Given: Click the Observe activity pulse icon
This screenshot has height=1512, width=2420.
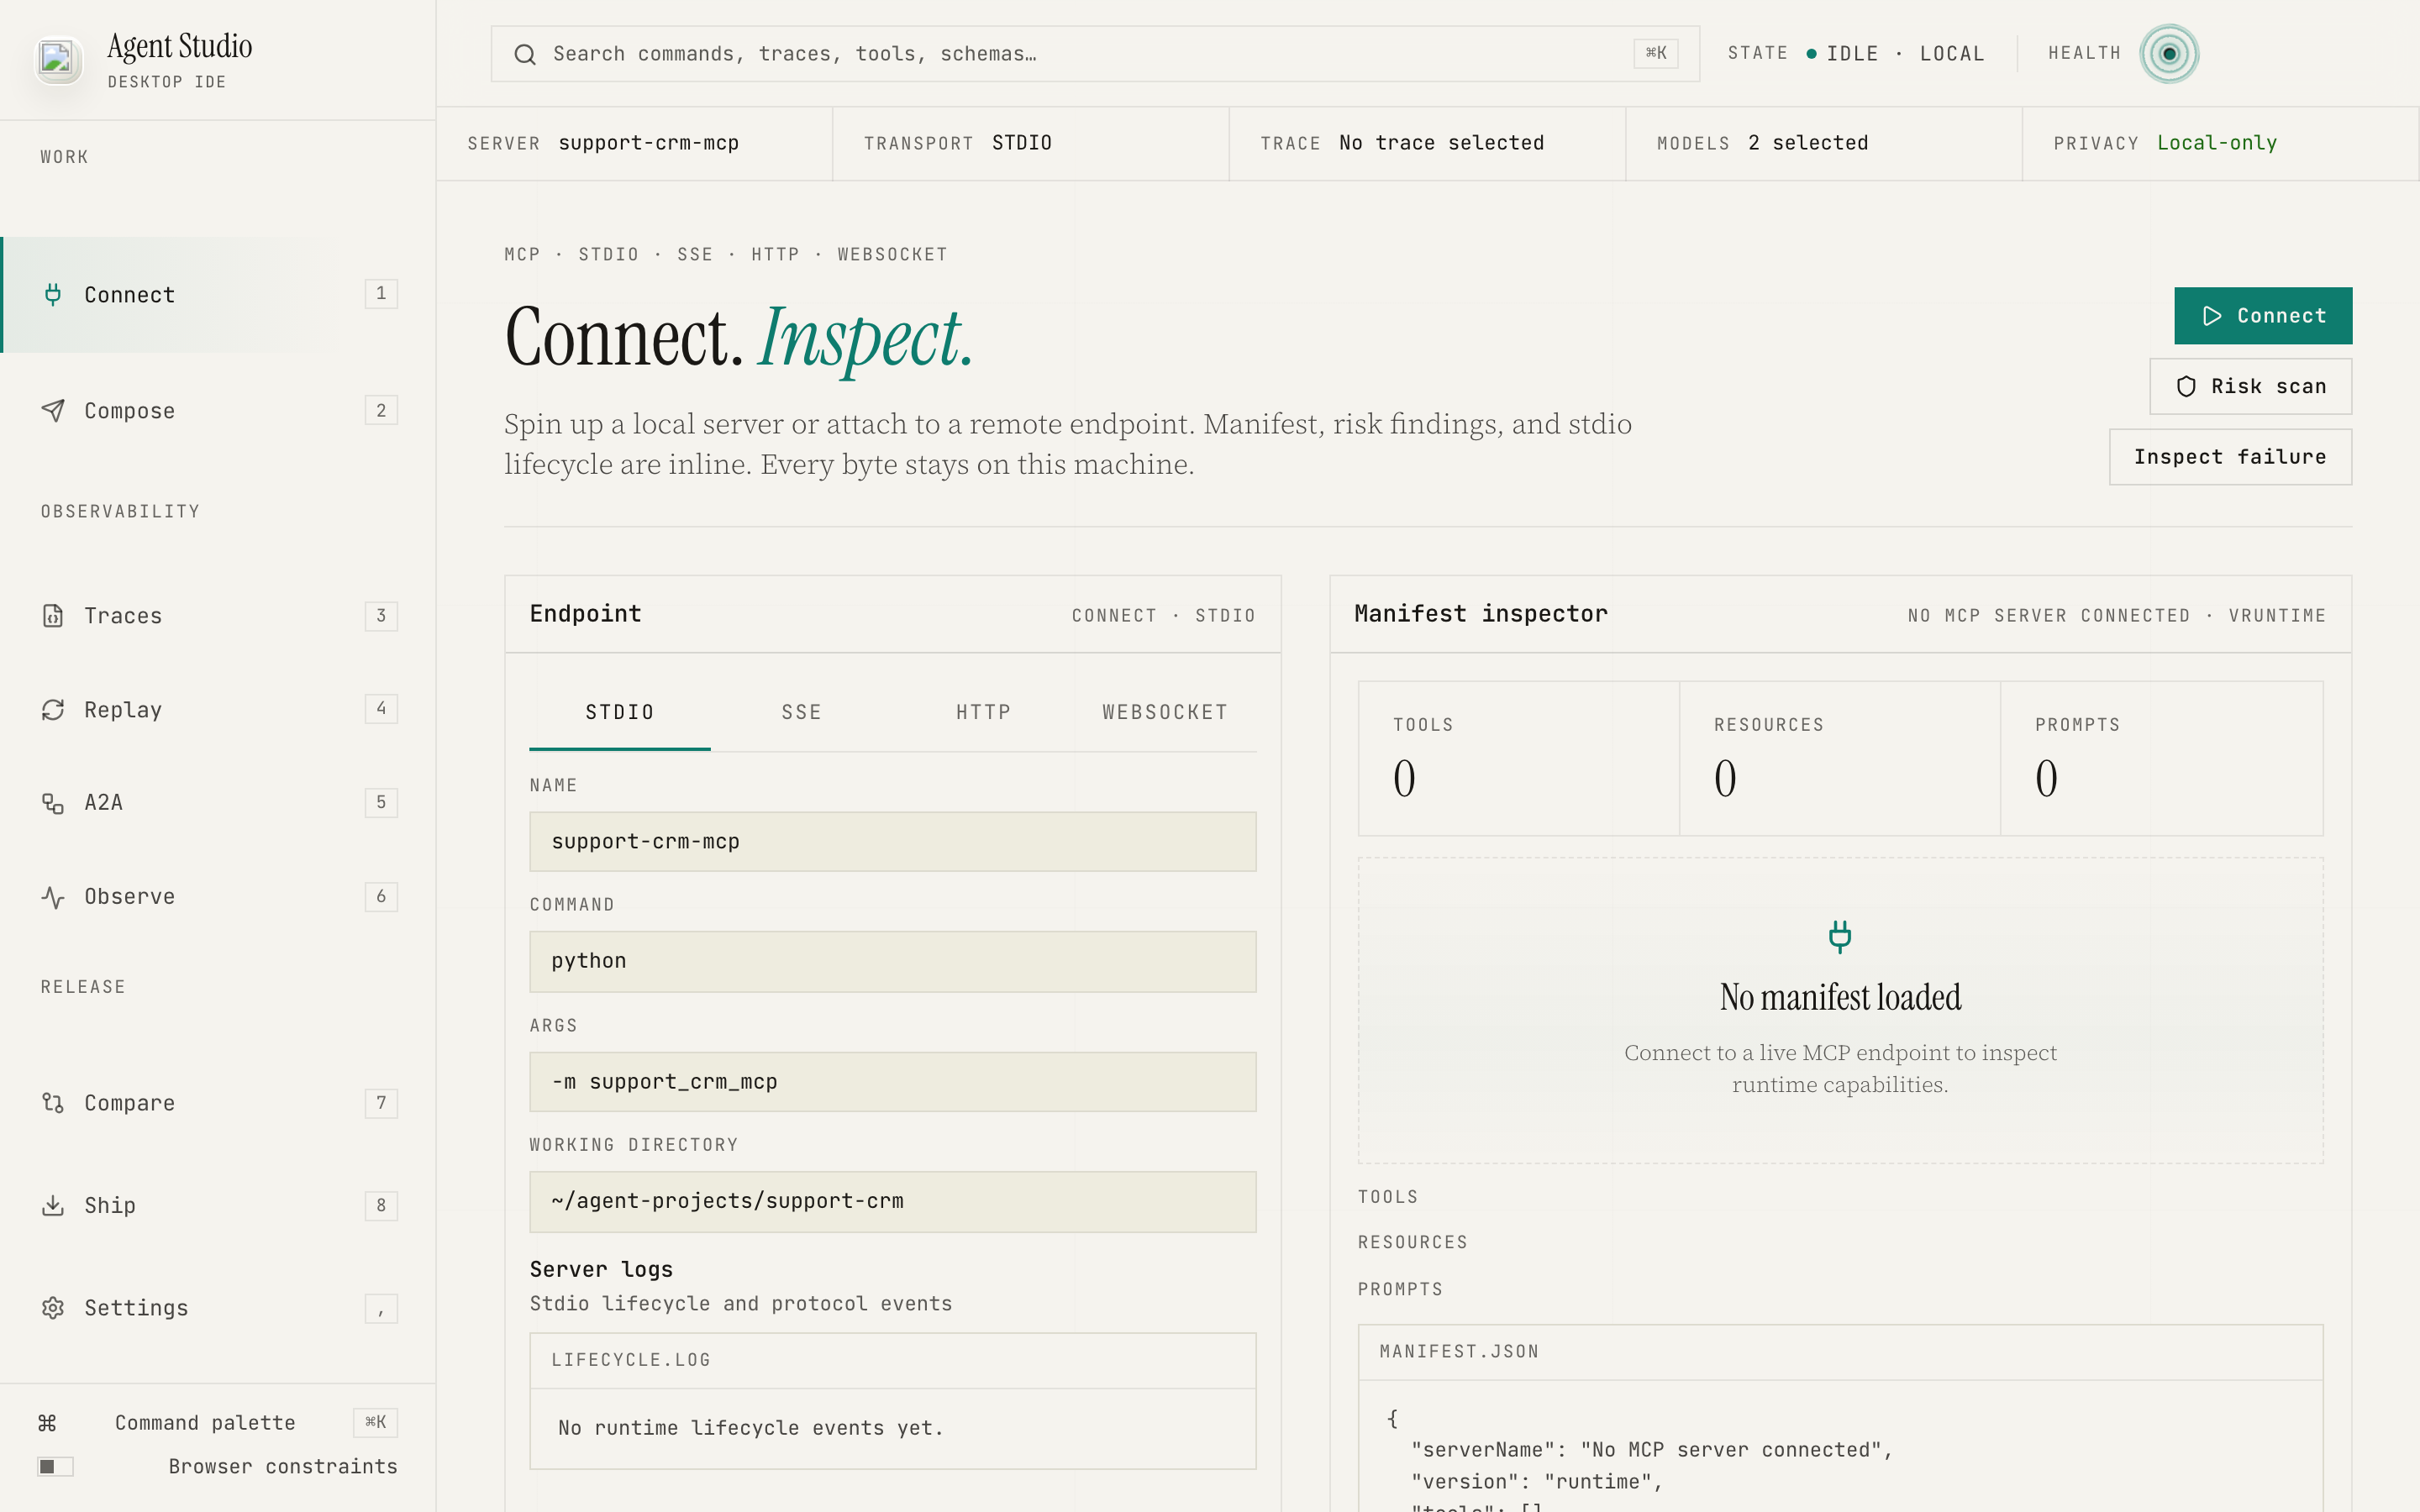Looking at the screenshot, I should tap(53, 897).
